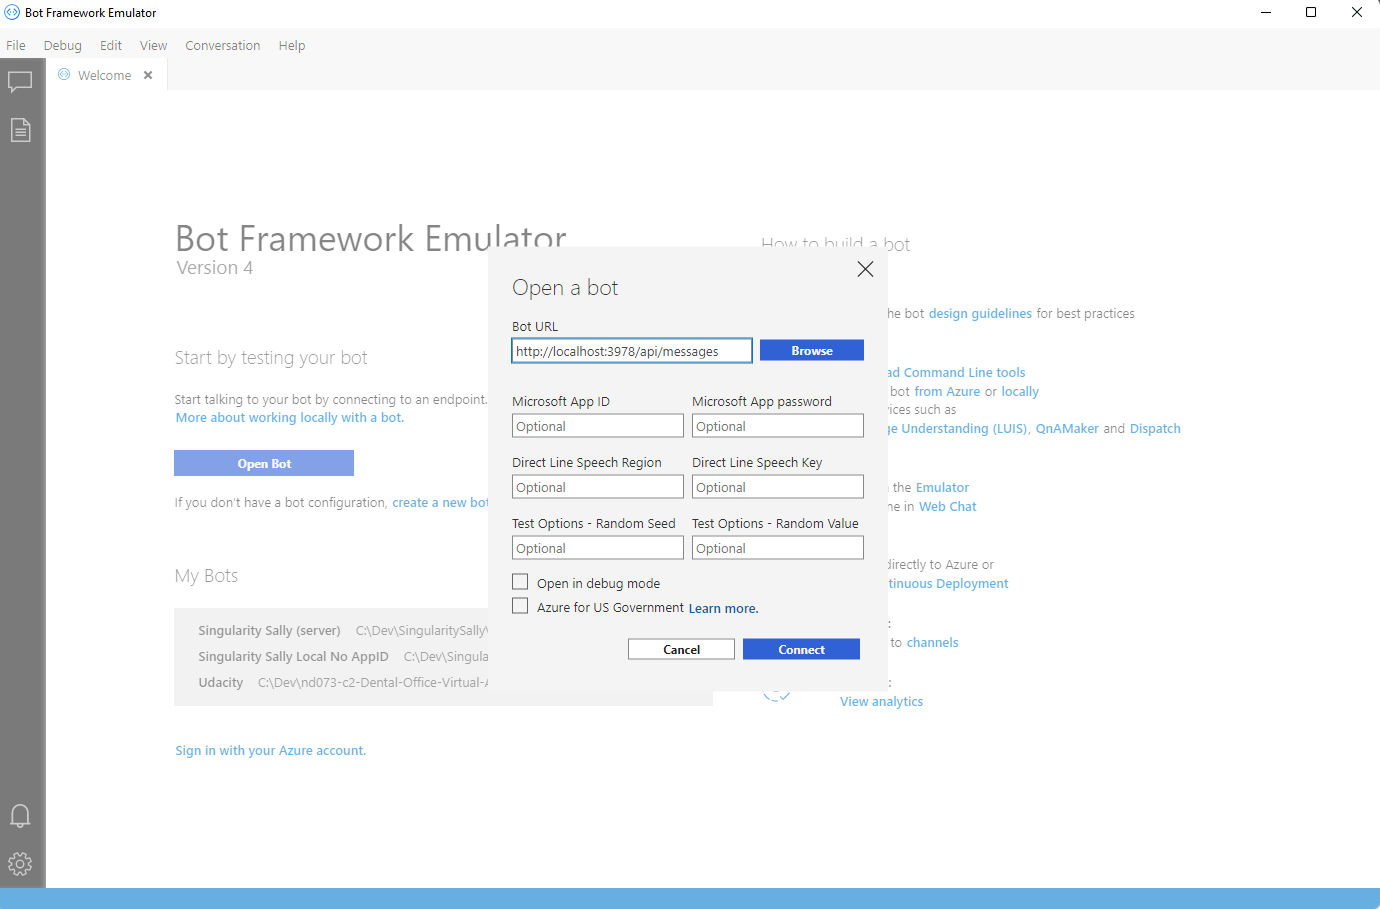1380x909 pixels.
Task: Open More about working locally link
Action: (290, 418)
